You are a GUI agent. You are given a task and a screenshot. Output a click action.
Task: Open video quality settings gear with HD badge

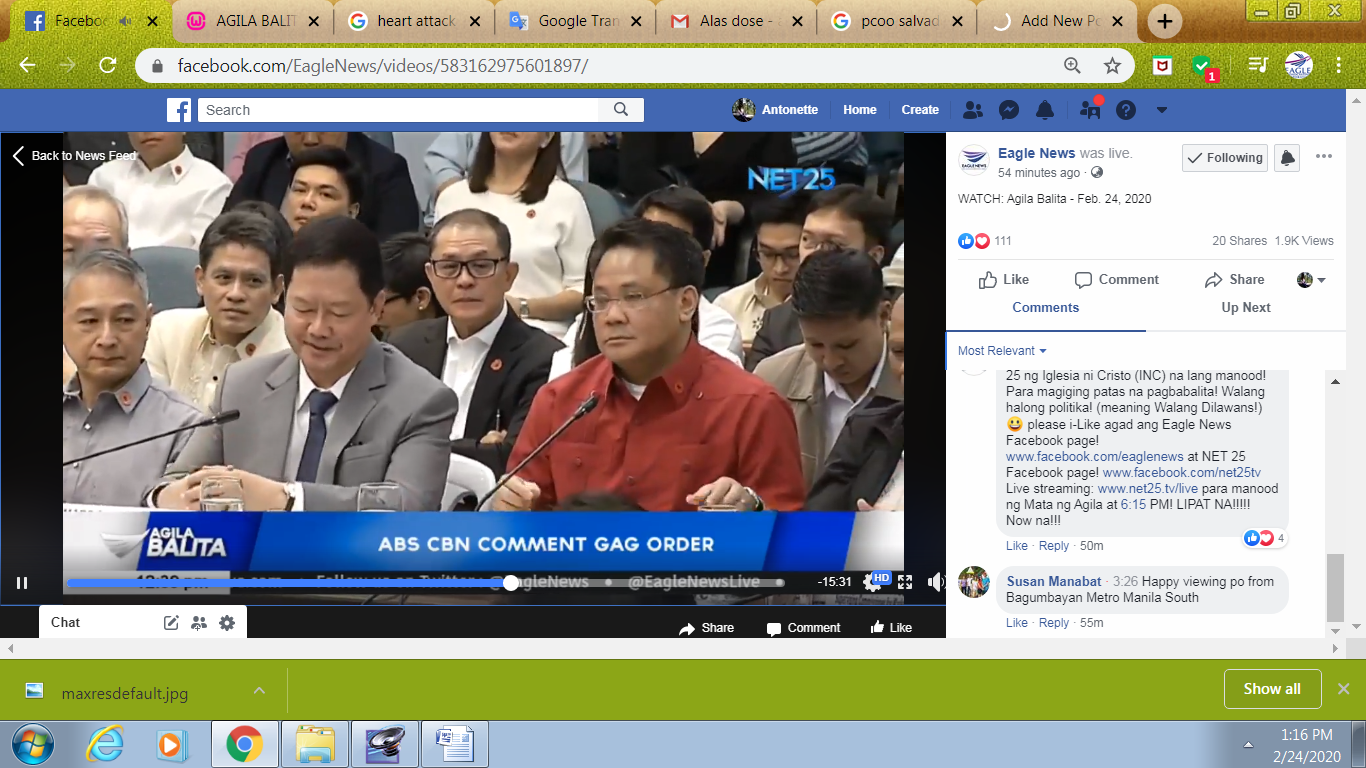[x=873, y=582]
